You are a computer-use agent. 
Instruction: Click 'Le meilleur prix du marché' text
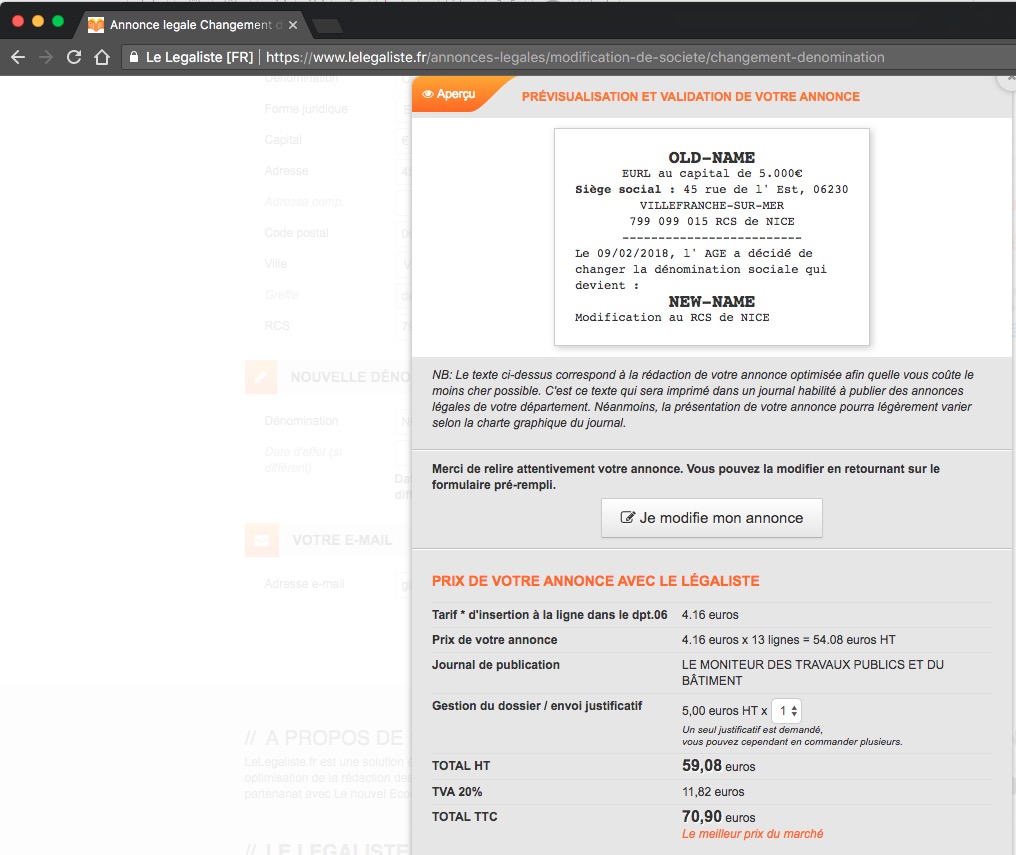[752, 834]
